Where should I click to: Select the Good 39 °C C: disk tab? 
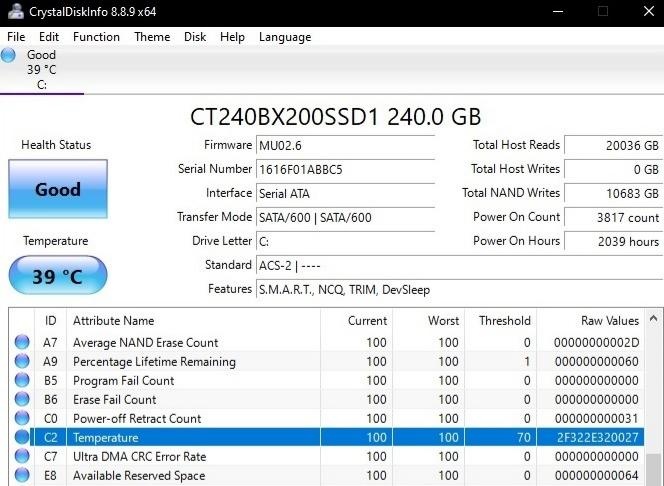tap(42, 70)
